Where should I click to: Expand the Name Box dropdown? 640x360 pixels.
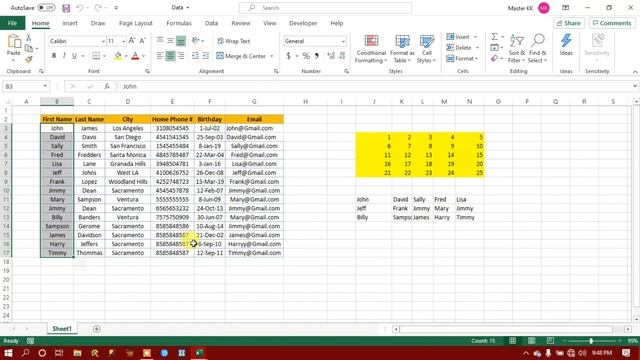coord(45,86)
